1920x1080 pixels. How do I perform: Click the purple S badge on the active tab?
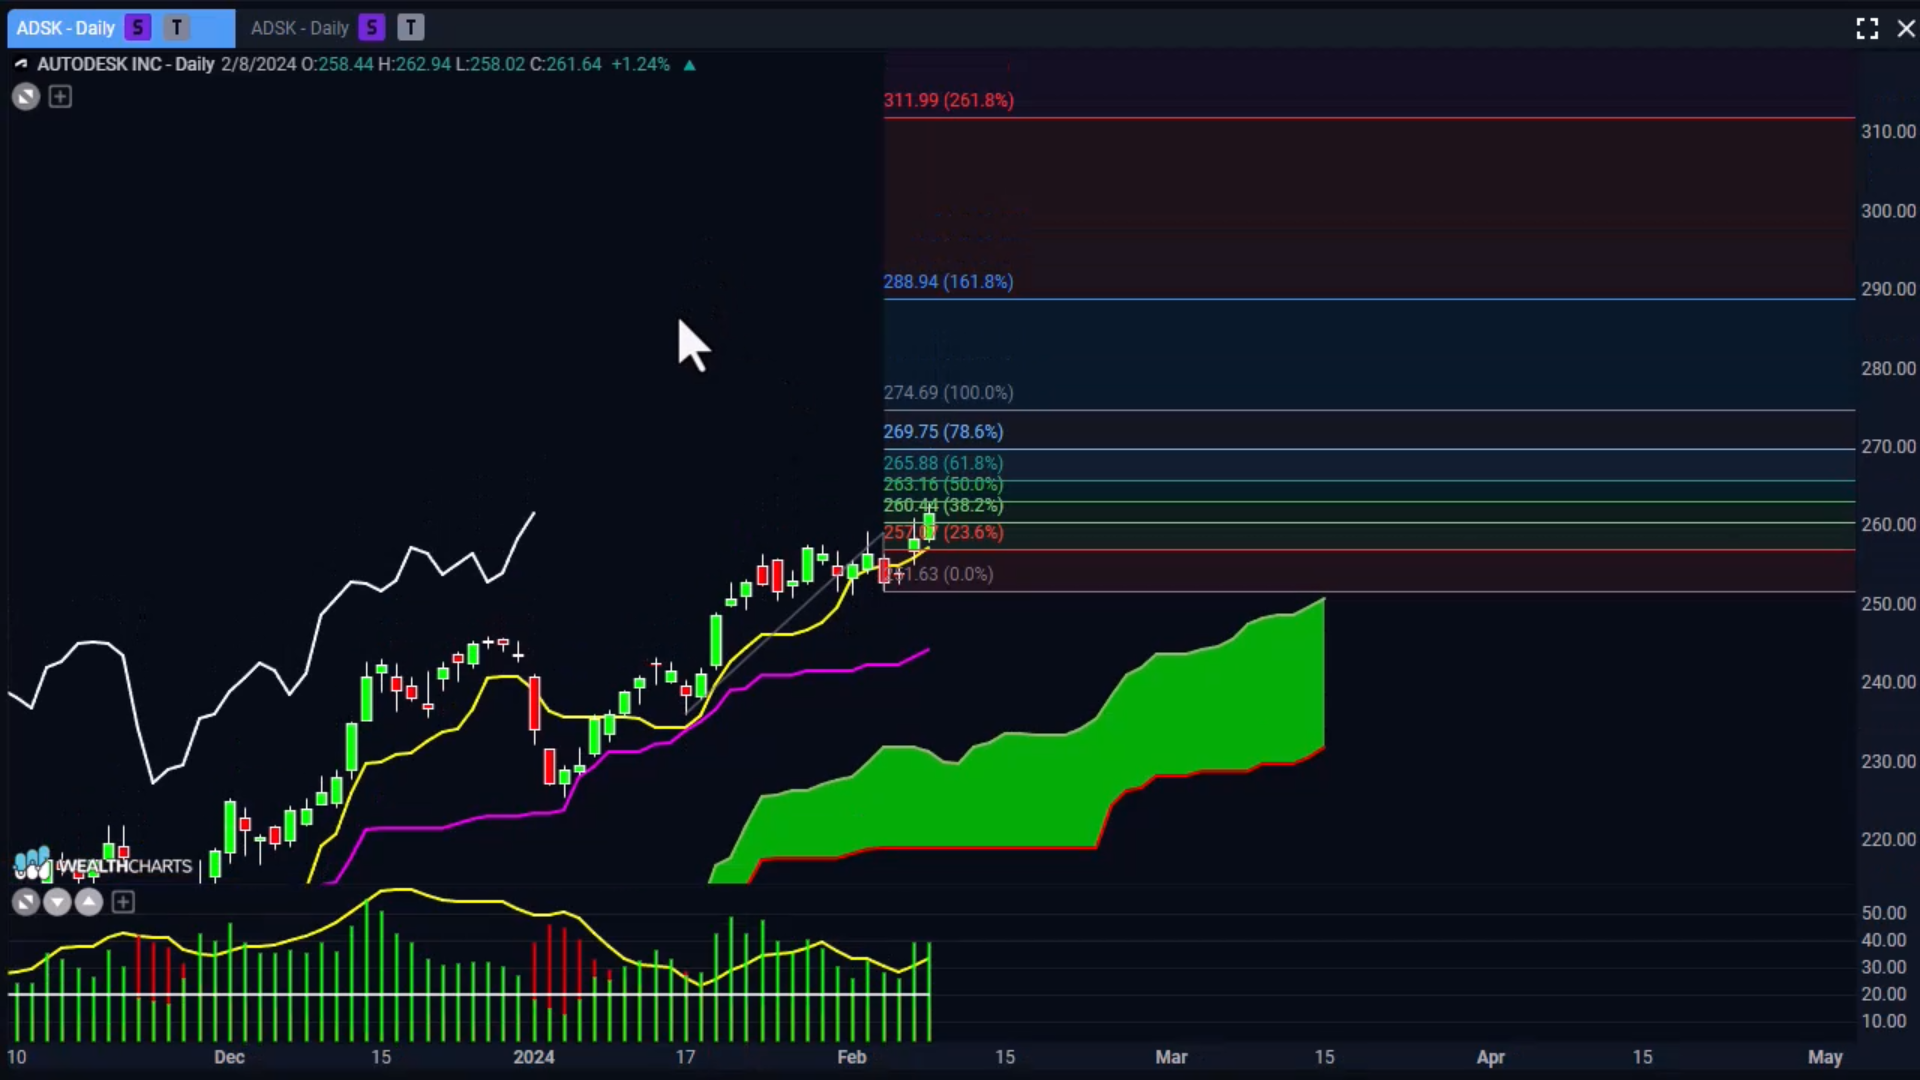[x=138, y=28]
